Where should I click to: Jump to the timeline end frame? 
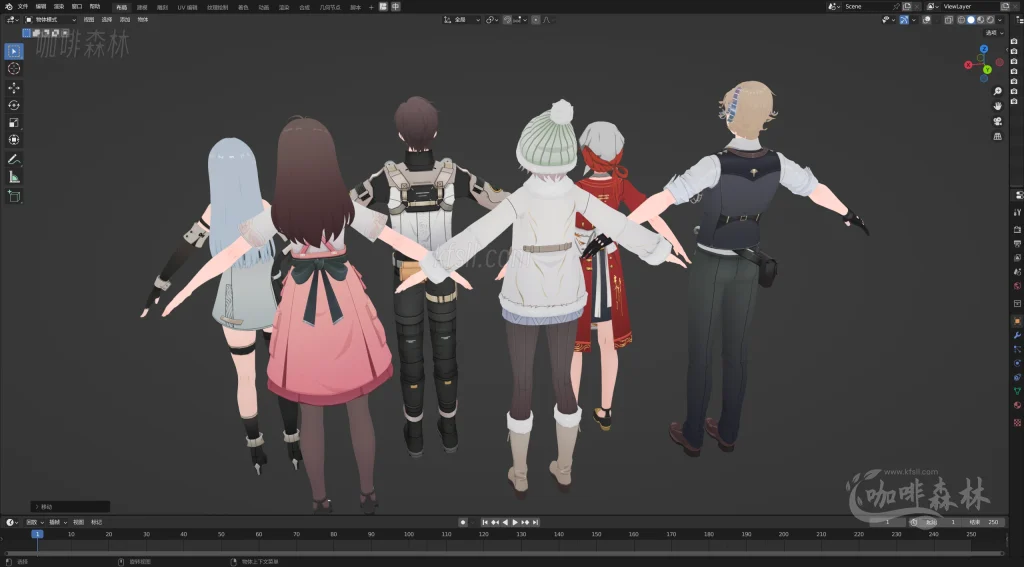click(536, 522)
